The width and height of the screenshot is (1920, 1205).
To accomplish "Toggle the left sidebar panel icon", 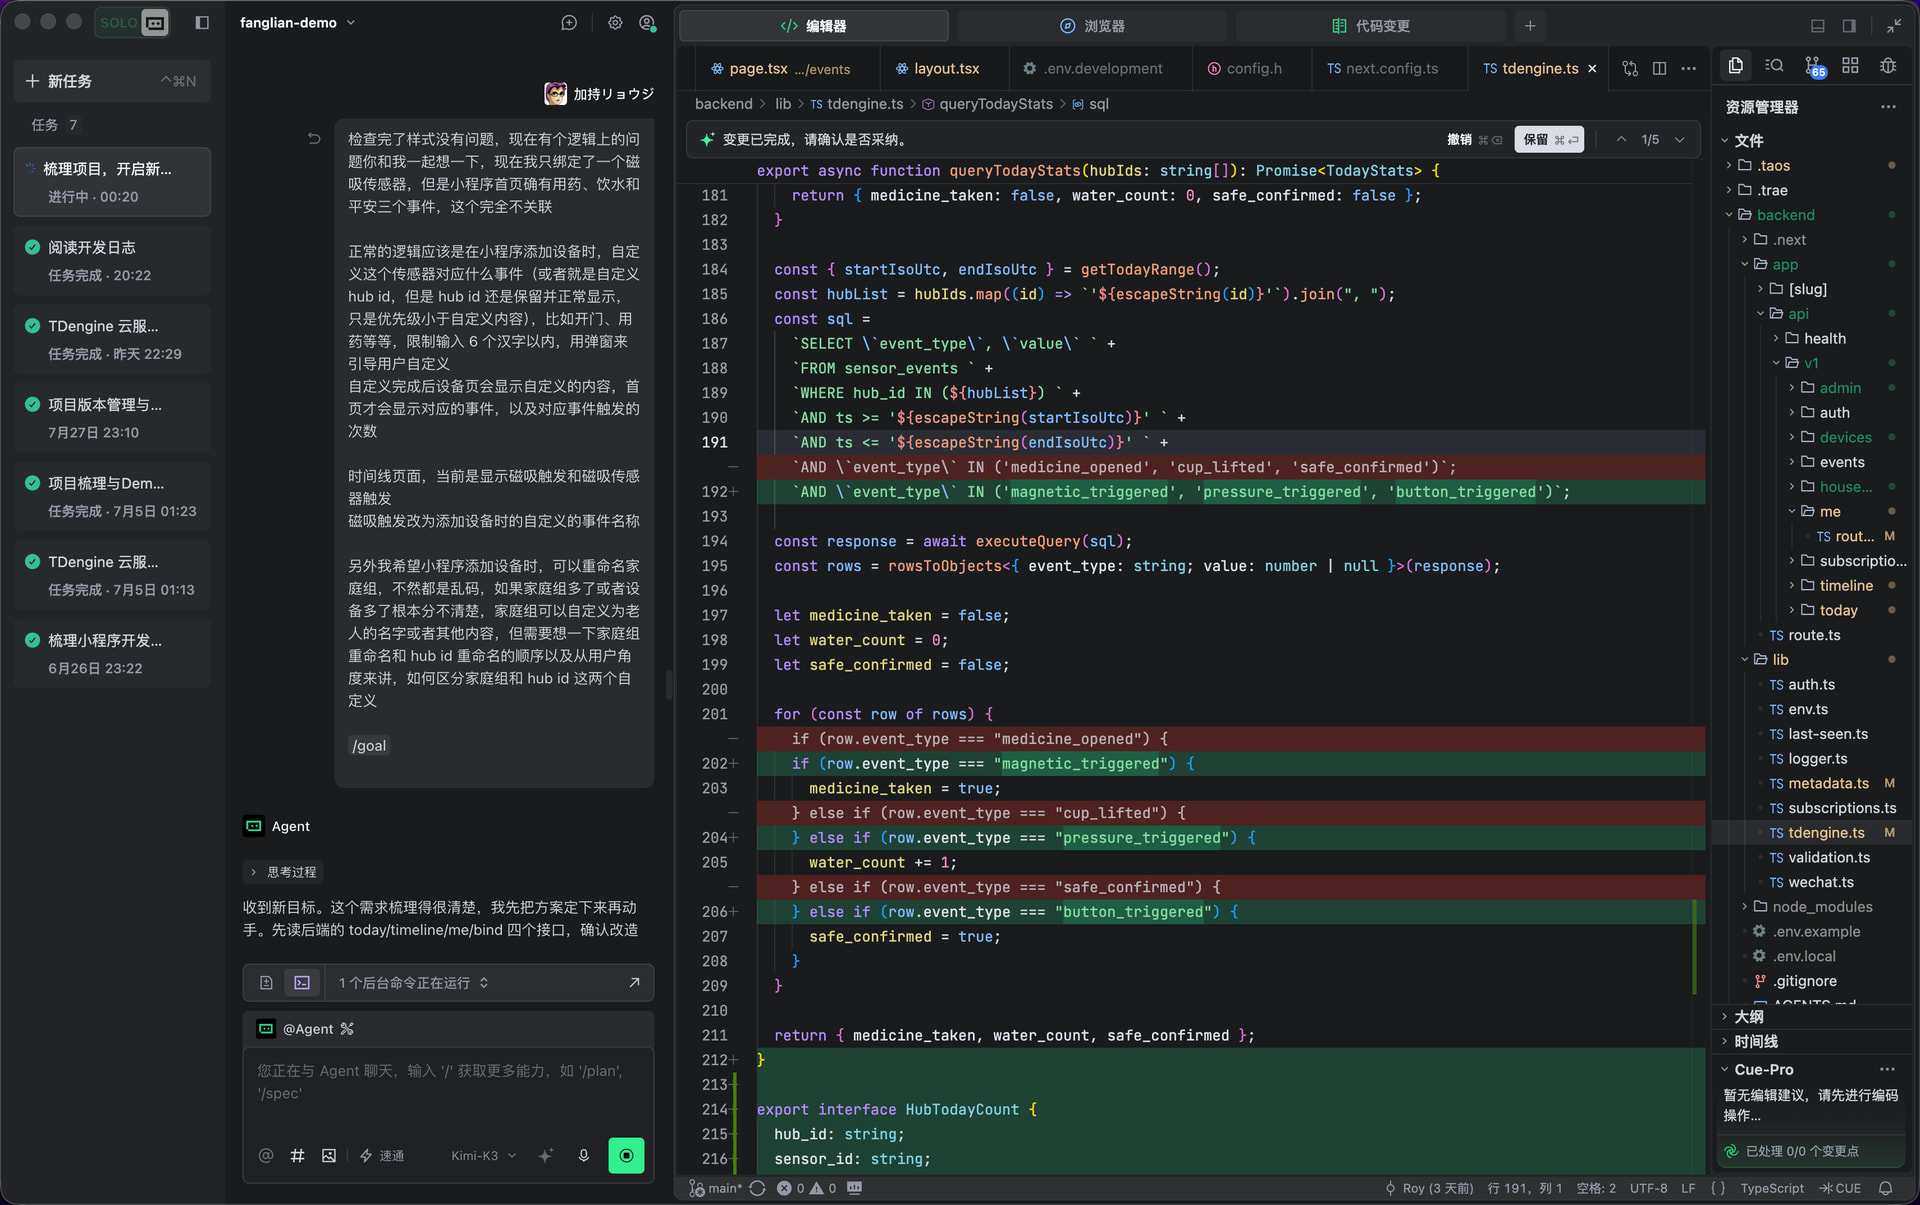I will click(202, 22).
